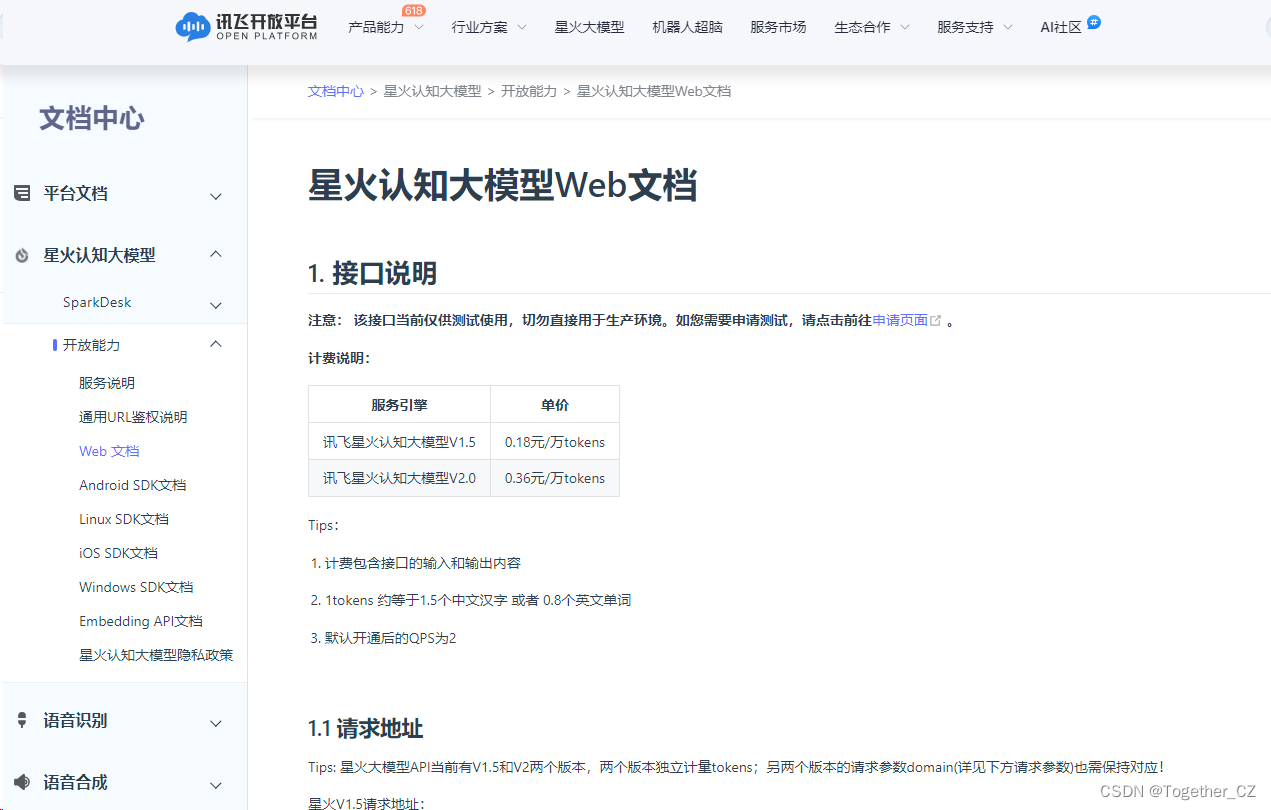This screenshot has height=810, width=1271.
Task: Open Android SDK文档 in the sidebar
Action: tap(133, 485)
